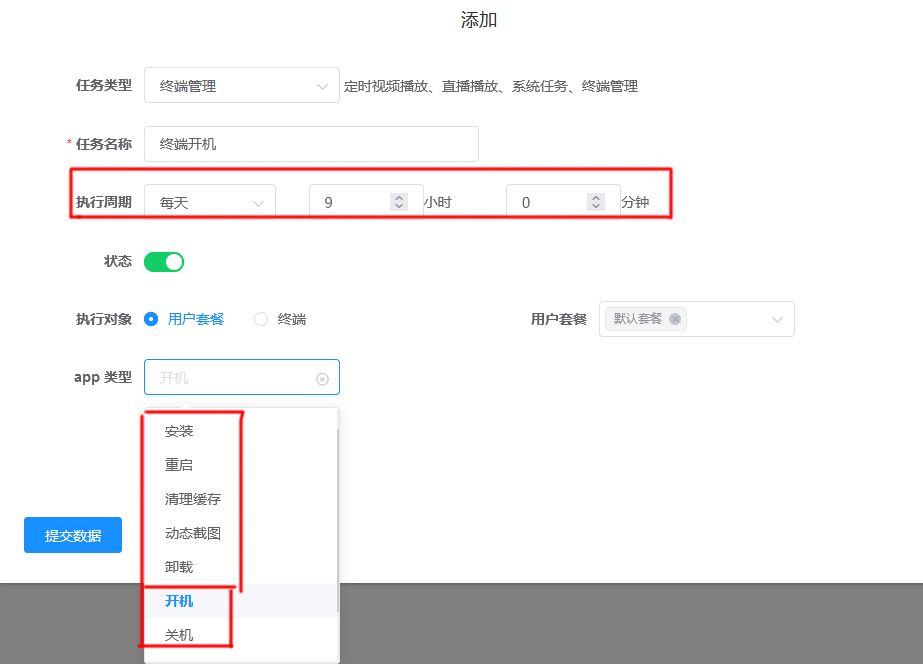Select the 终端 radio button
The width and height of the screenshot is (923, 664).
(x=261, y=319)
